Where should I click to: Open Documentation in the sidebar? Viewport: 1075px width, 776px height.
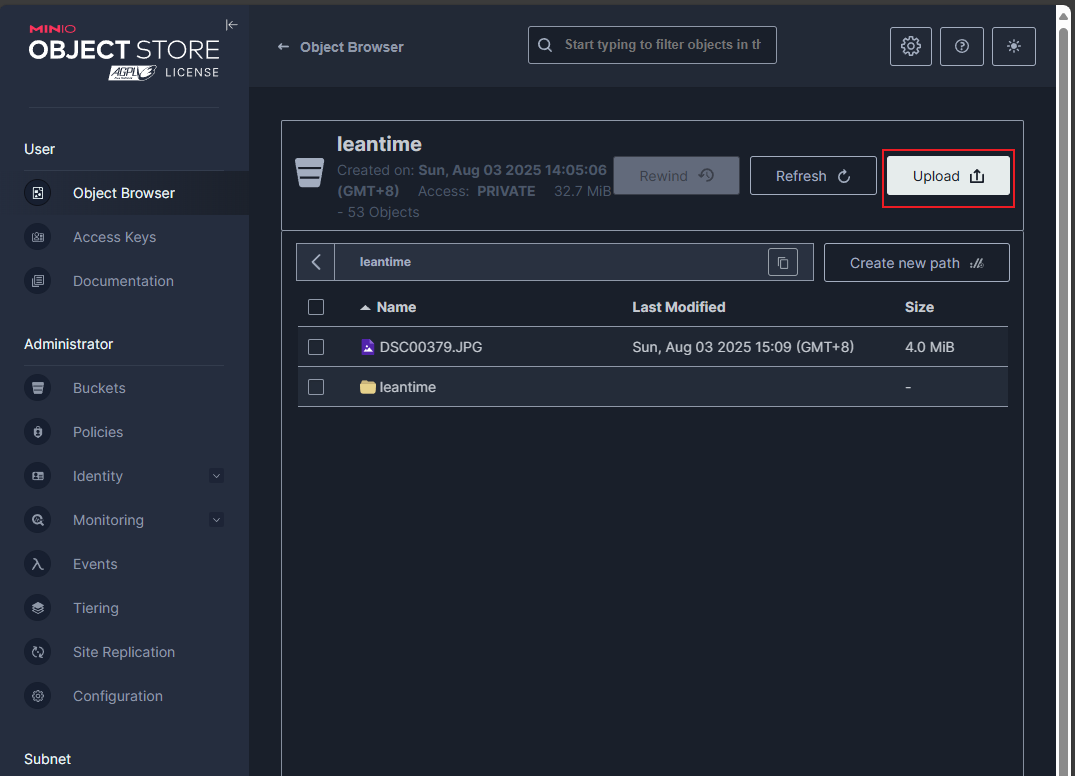tap(124, 281)
